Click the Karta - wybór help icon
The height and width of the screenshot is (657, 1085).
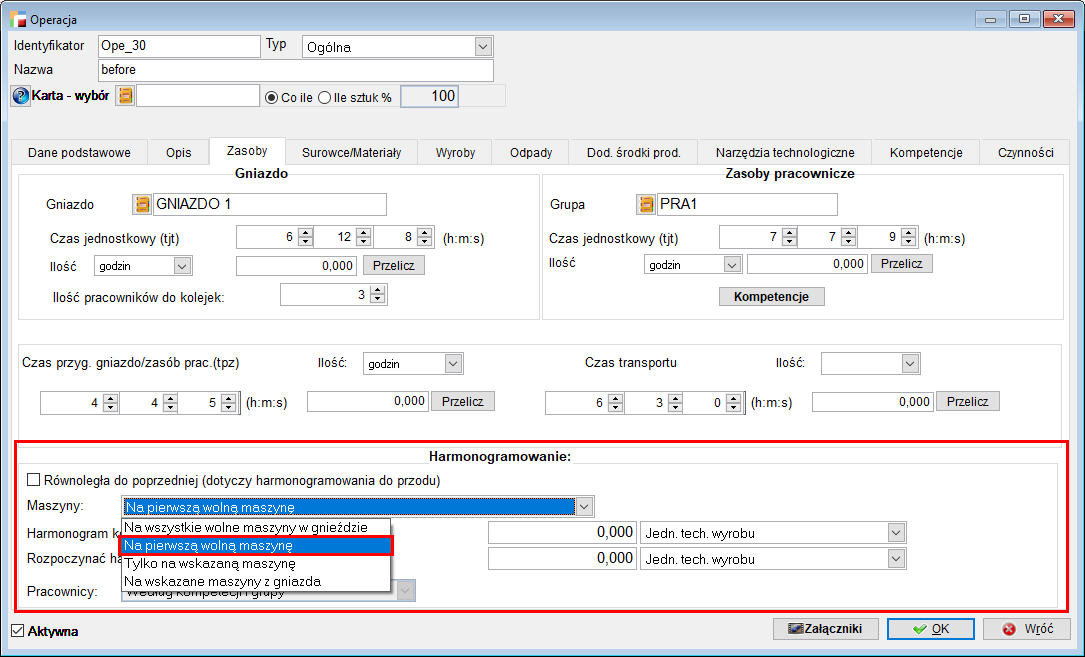[x=20, y=96]
